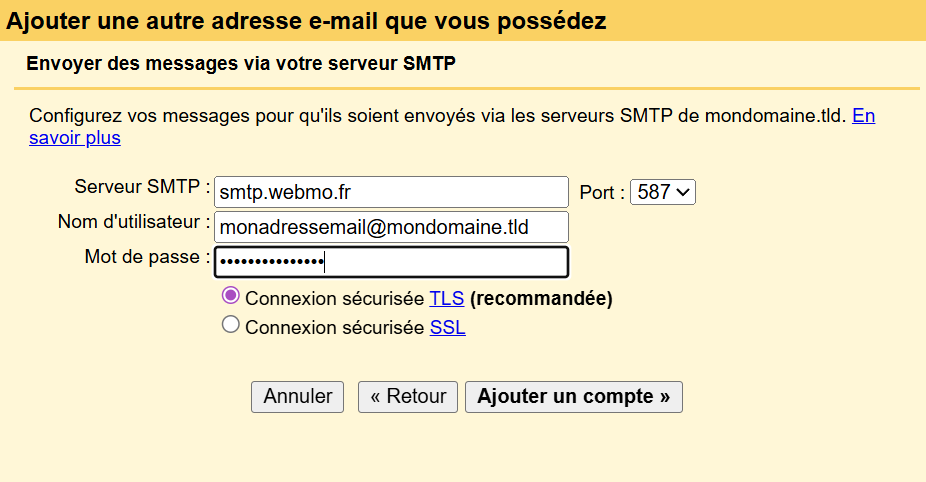
Task: Click the "Port :" label text
Action: 602,192
